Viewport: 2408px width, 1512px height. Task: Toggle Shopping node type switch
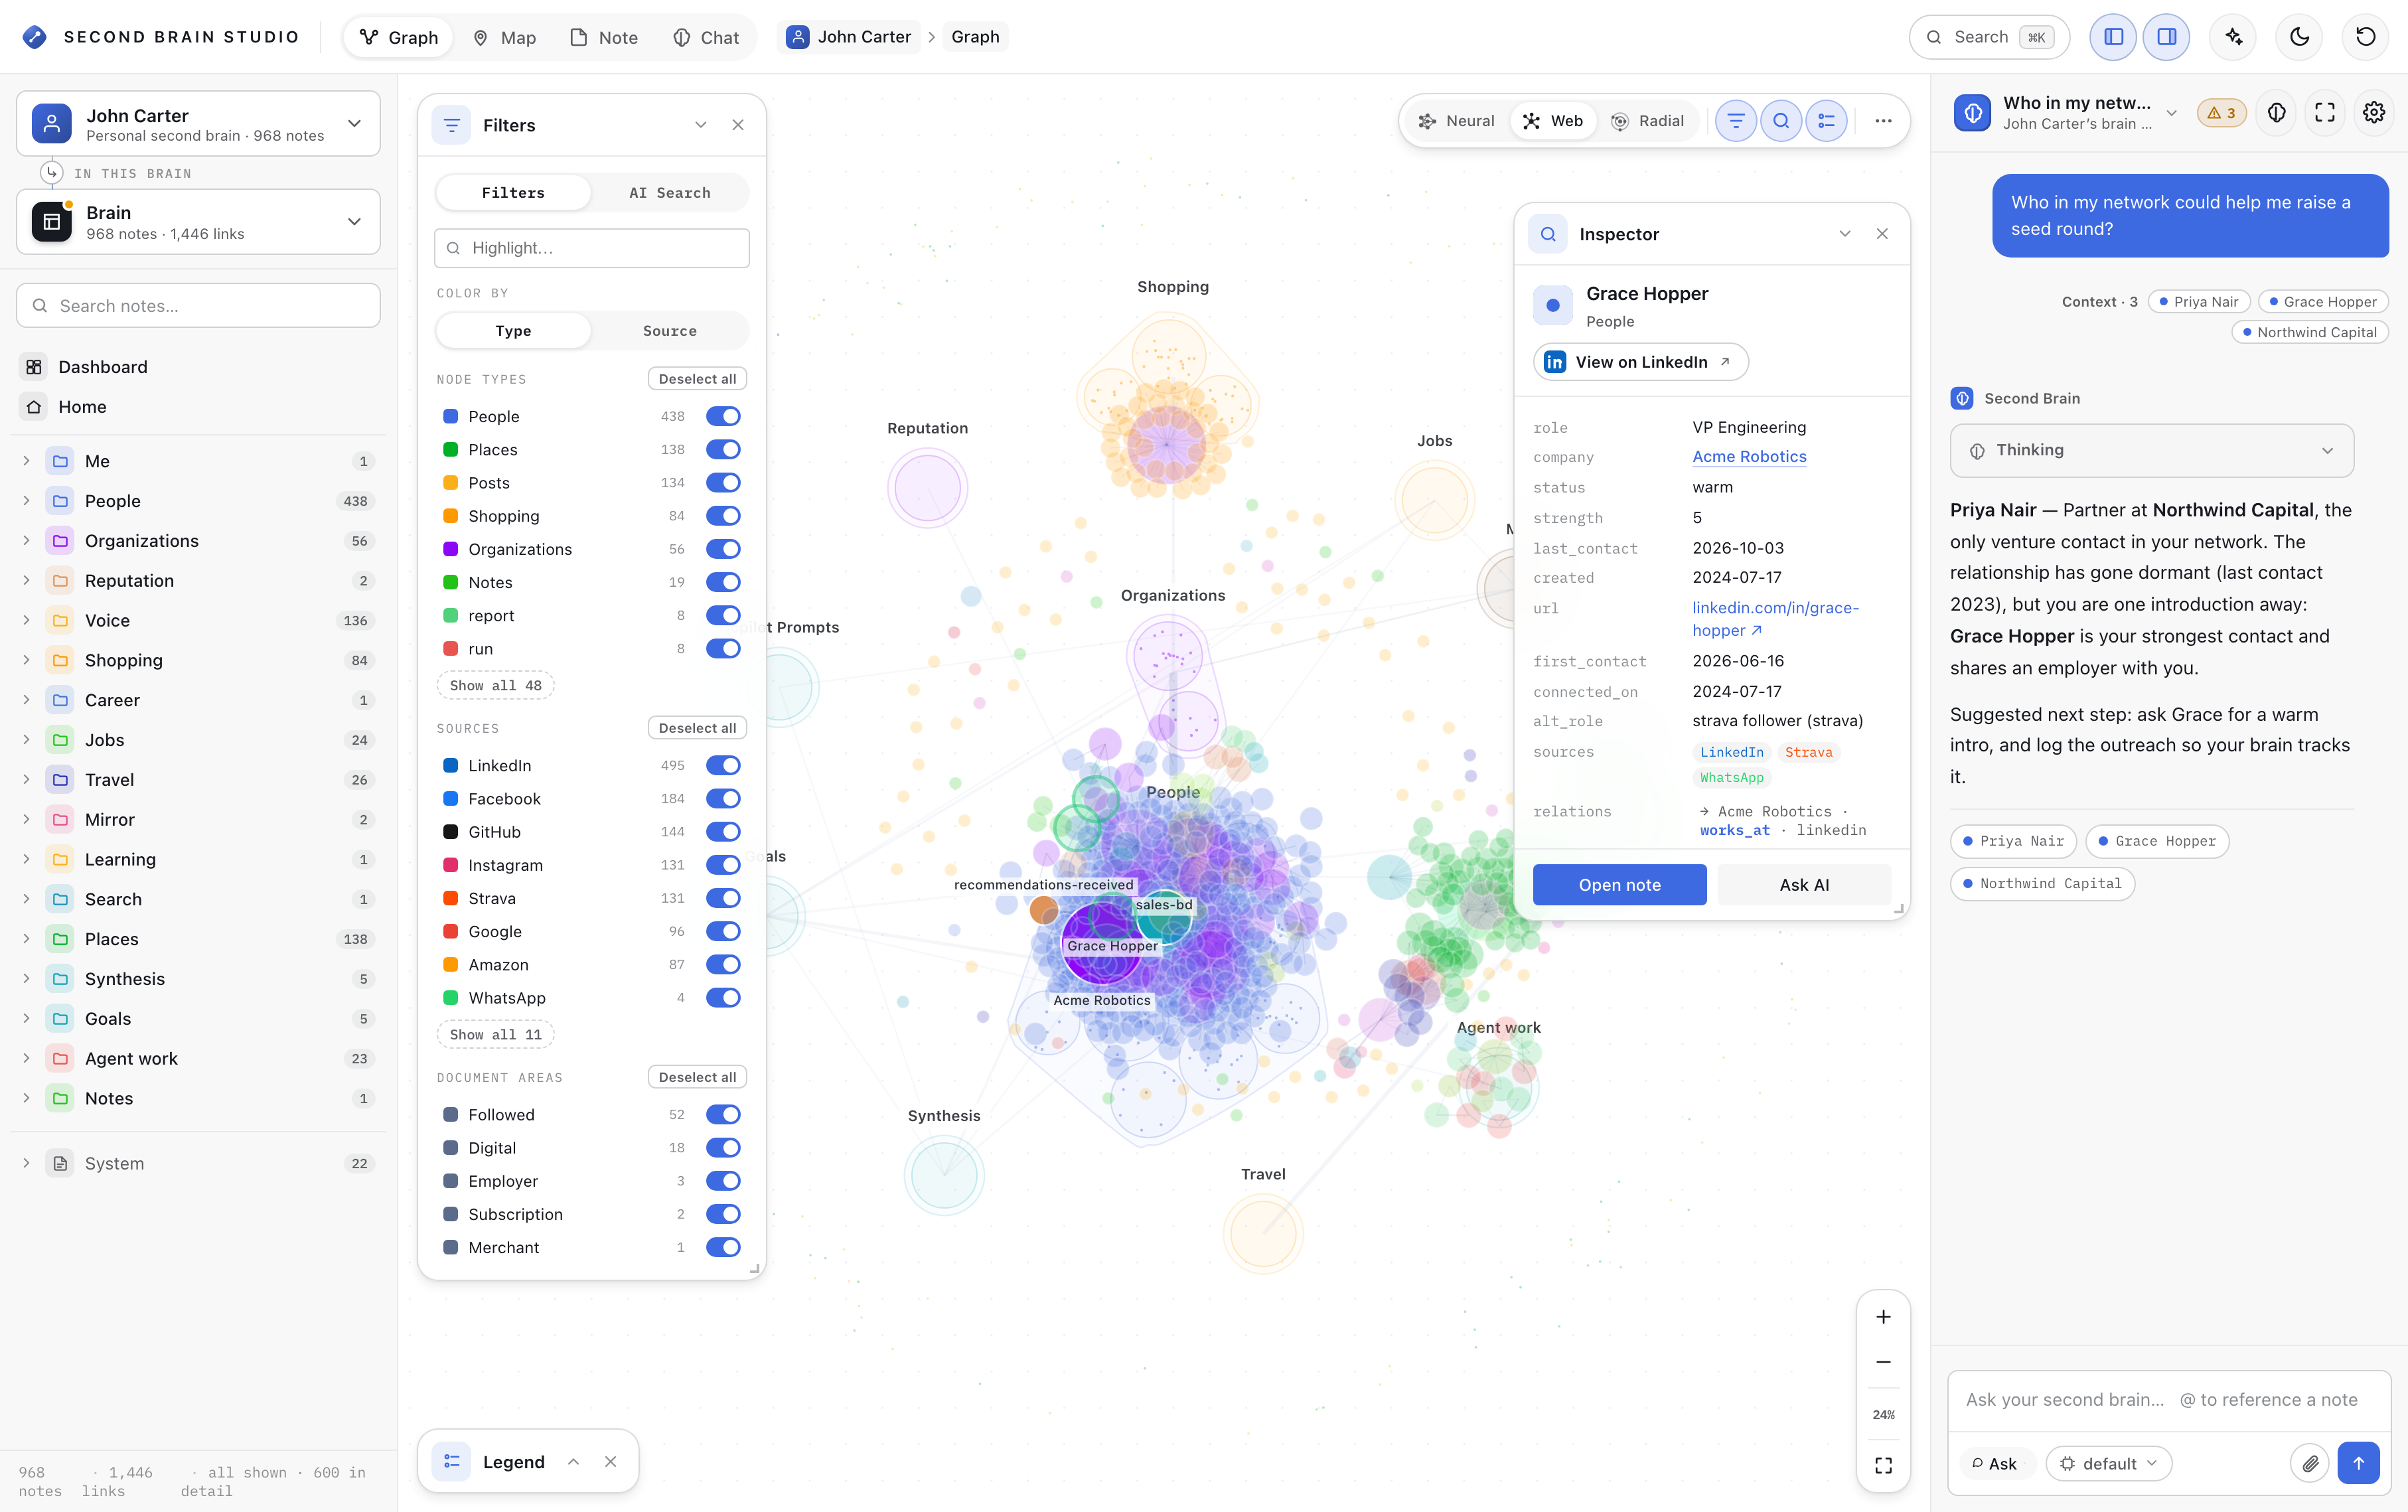point(723,516)
